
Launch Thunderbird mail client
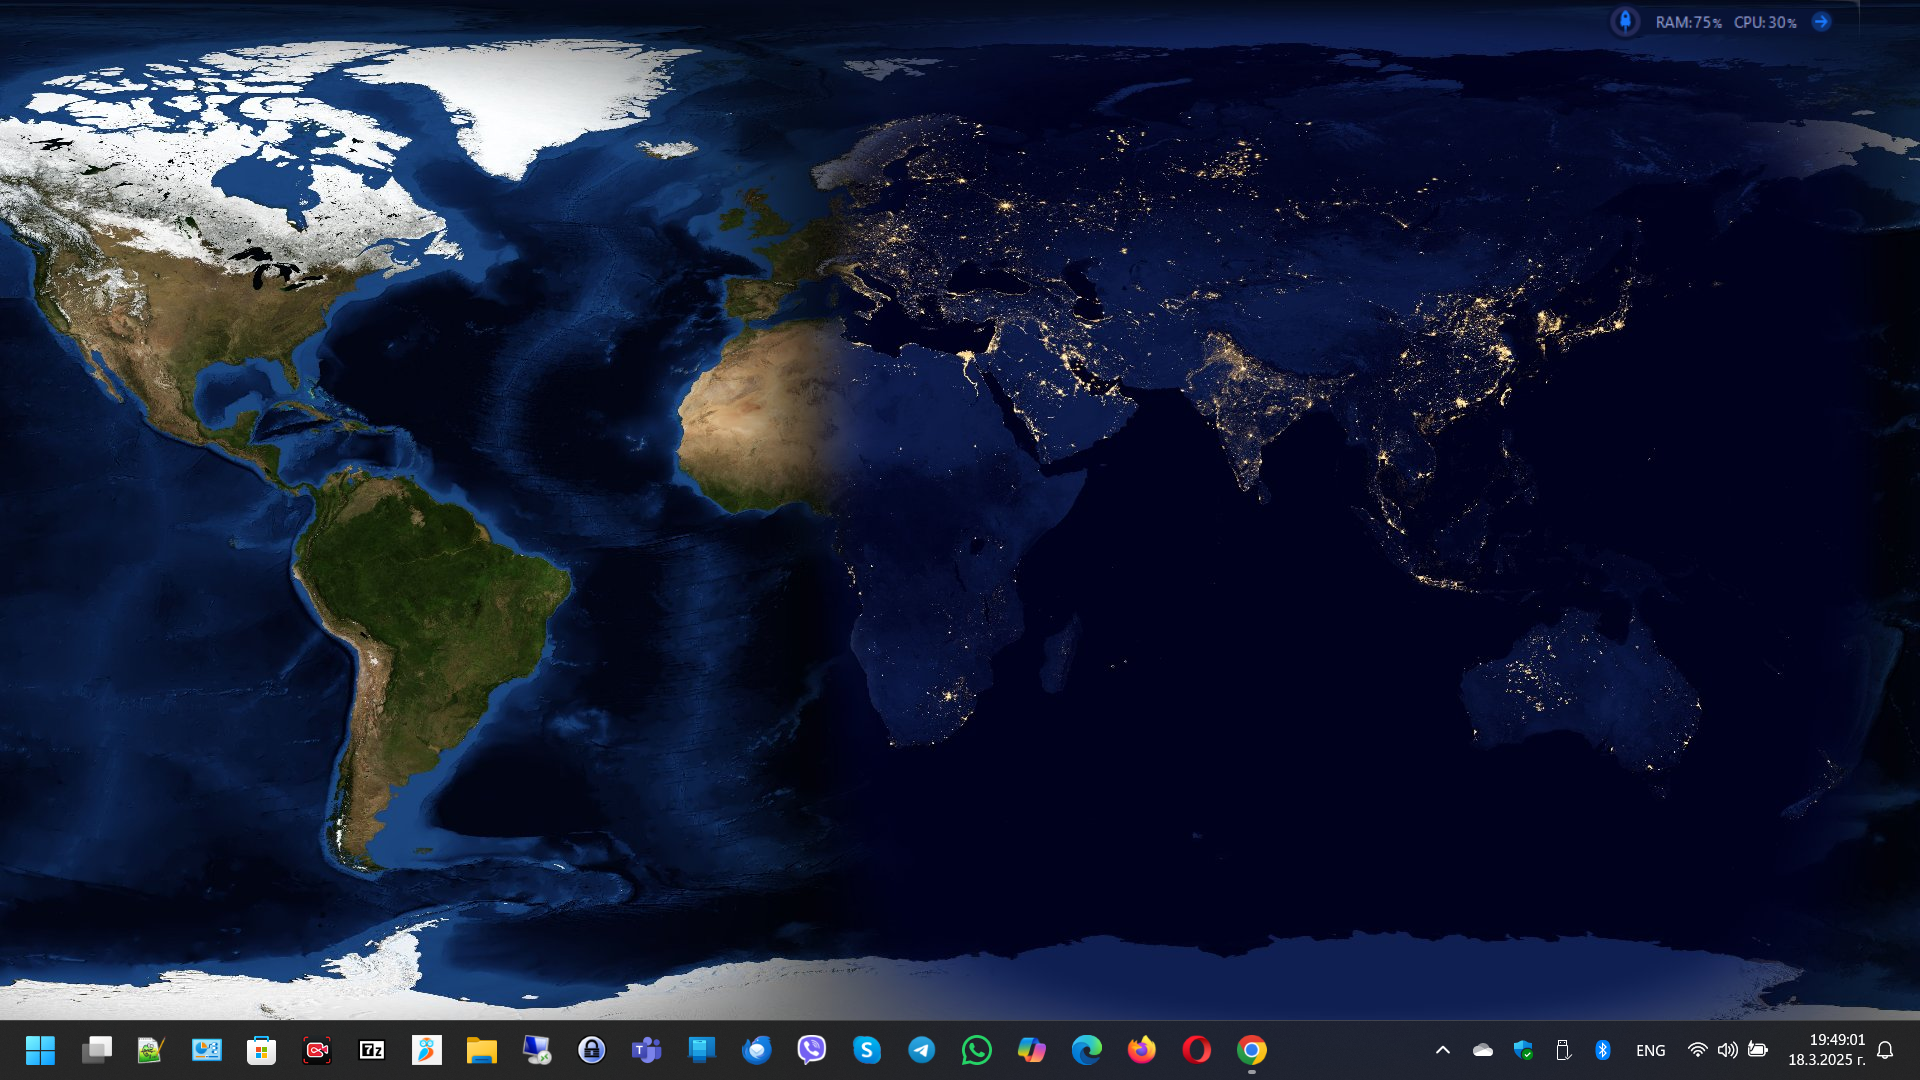[x=757, y=1050]
